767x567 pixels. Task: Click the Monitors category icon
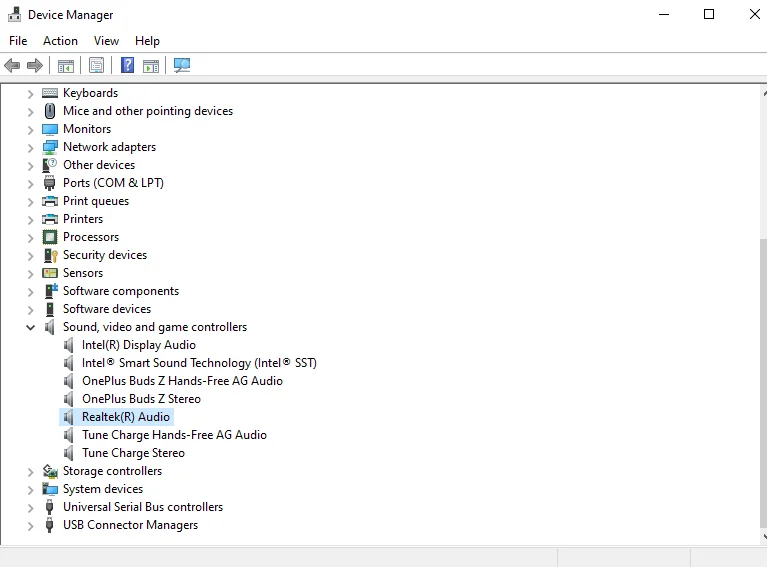(x=50, y=129)
